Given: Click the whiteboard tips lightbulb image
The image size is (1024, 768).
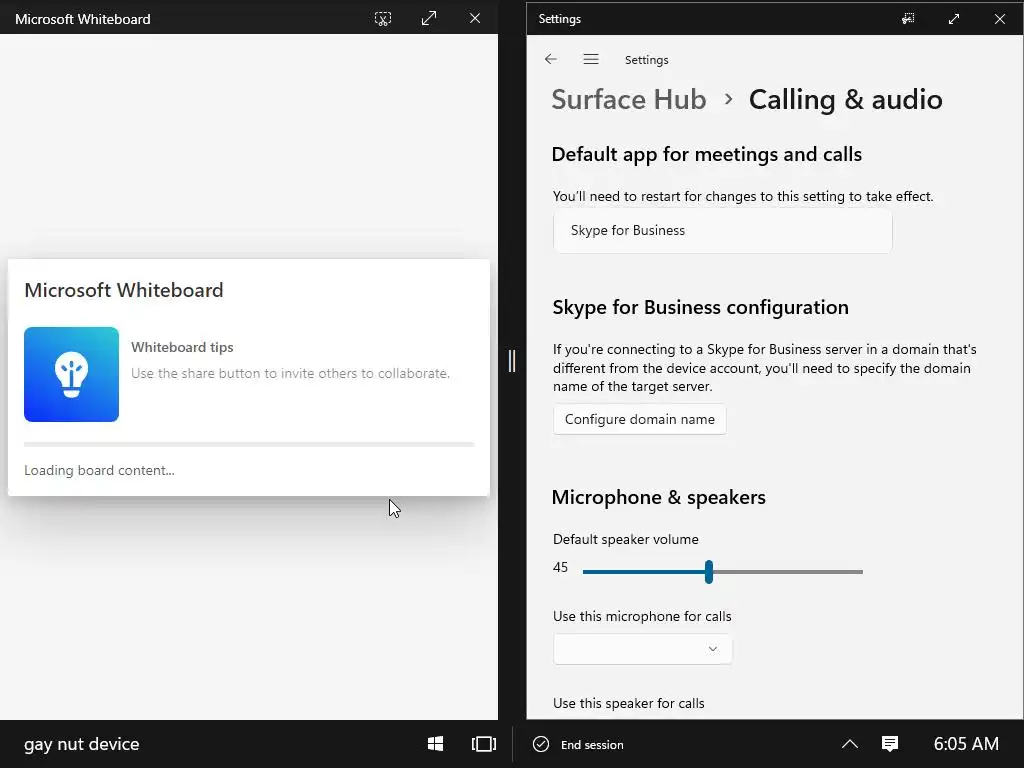Looking at the screenshot, I should 71,374.
